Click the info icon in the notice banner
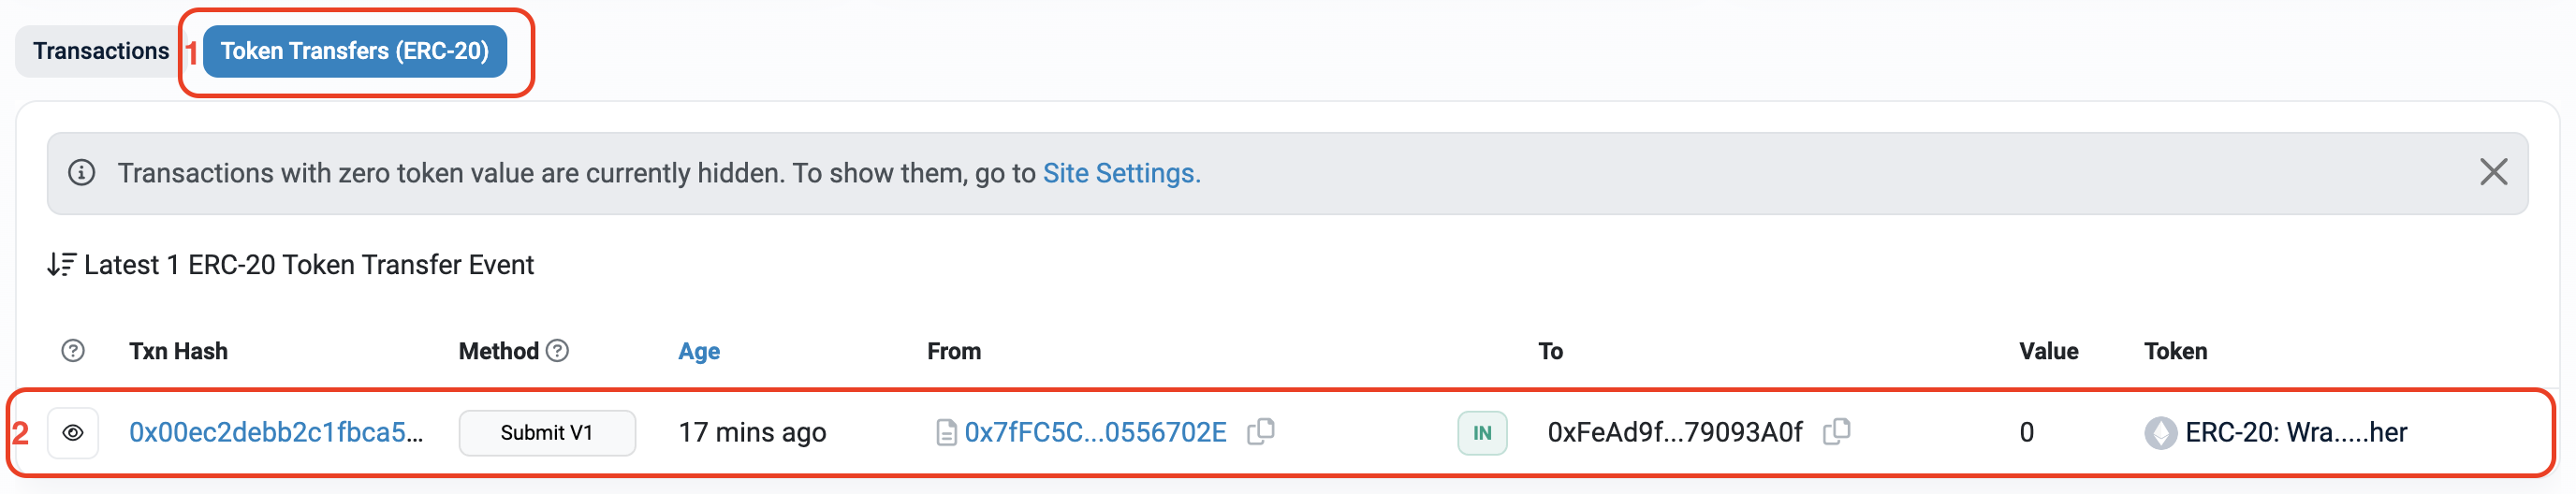The height and width of the screenshot is (494, 2576). tap(81, 173)
